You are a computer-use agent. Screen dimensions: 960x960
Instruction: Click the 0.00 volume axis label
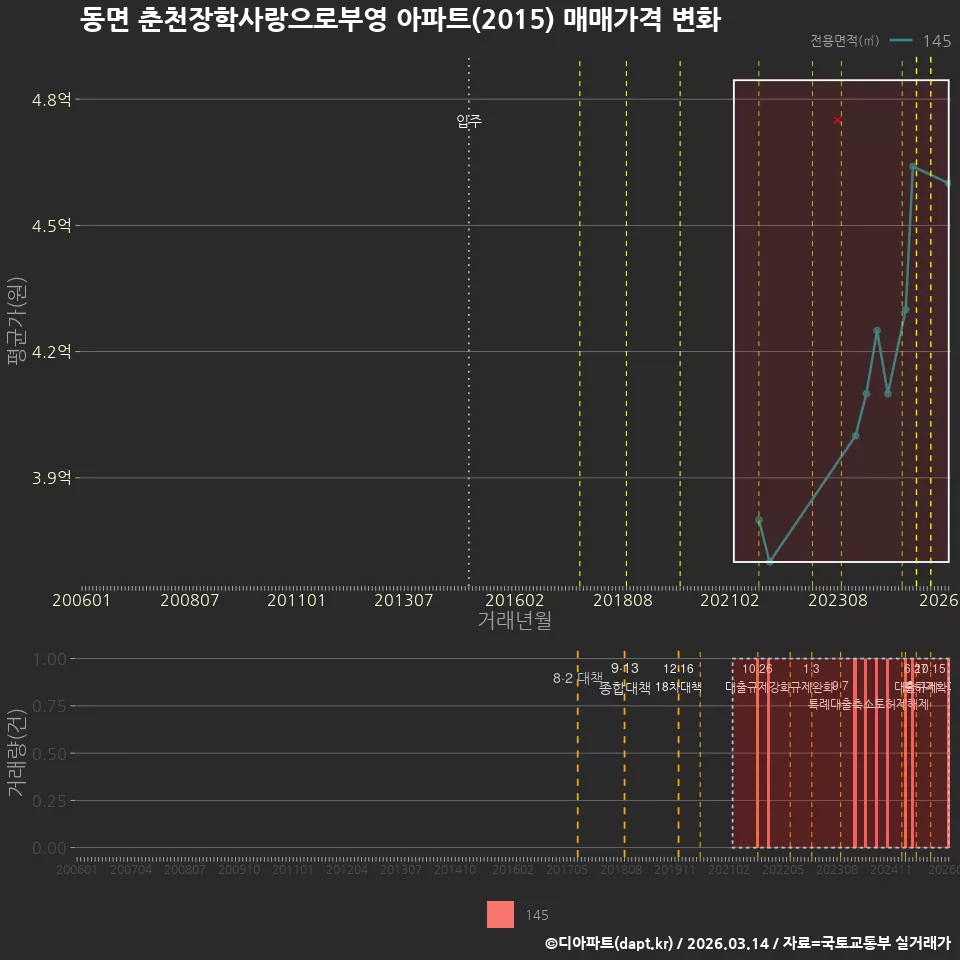[x=50, y=848]
